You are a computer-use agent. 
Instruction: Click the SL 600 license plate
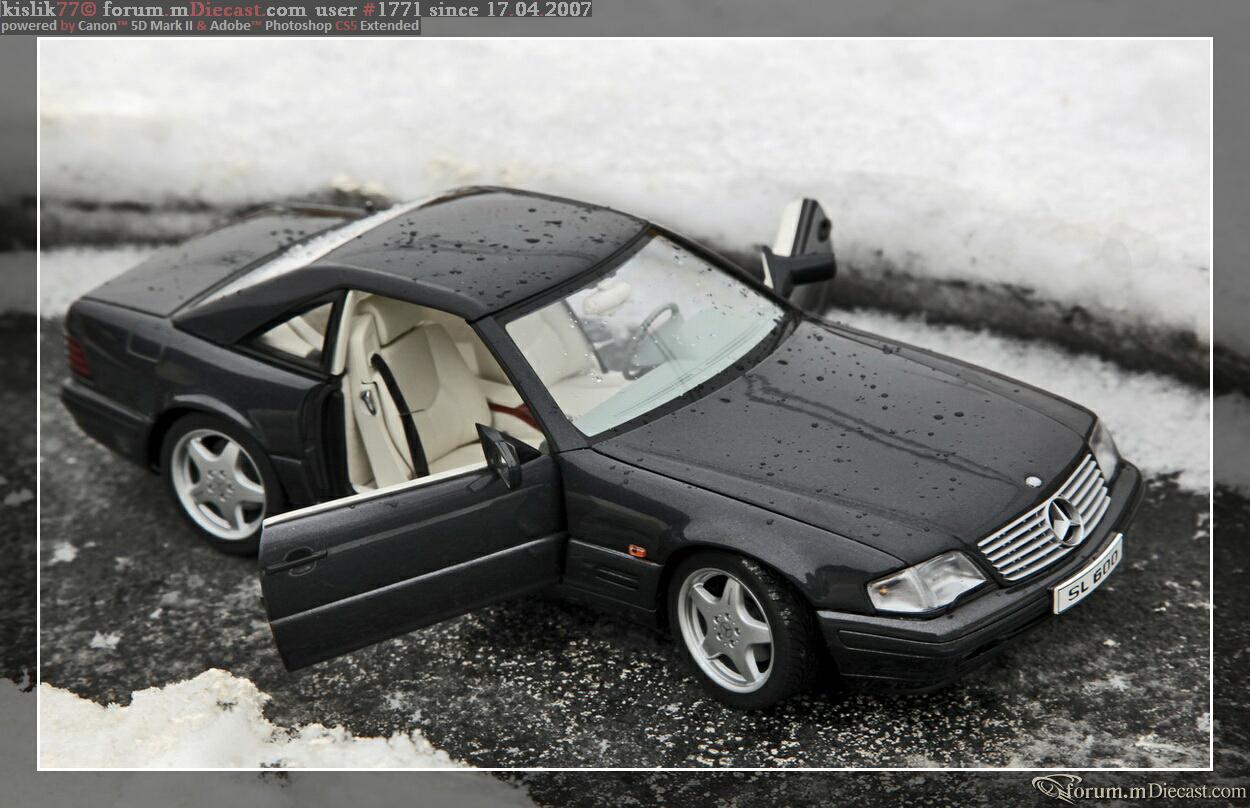click(x=1087, y=573)
